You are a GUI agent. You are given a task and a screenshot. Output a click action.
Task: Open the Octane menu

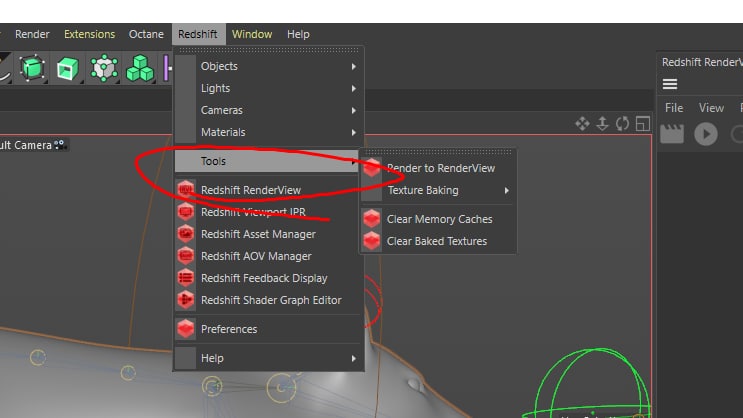pyautogui.click(x=146, y=34)
